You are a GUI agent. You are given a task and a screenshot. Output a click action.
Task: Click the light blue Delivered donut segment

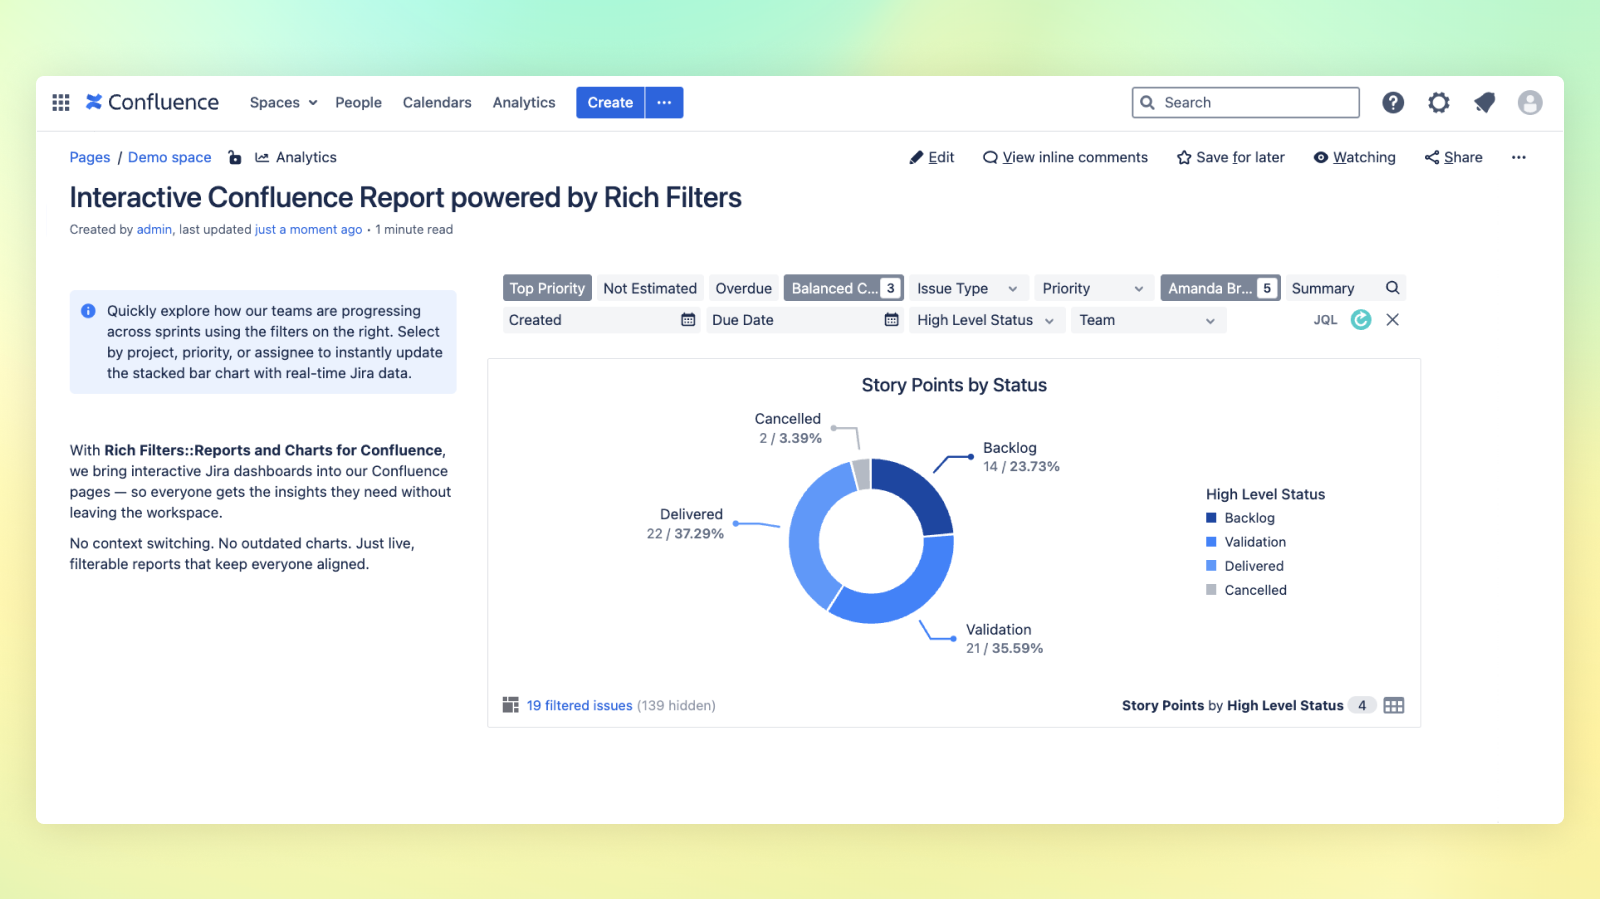(x=808, y=533)
